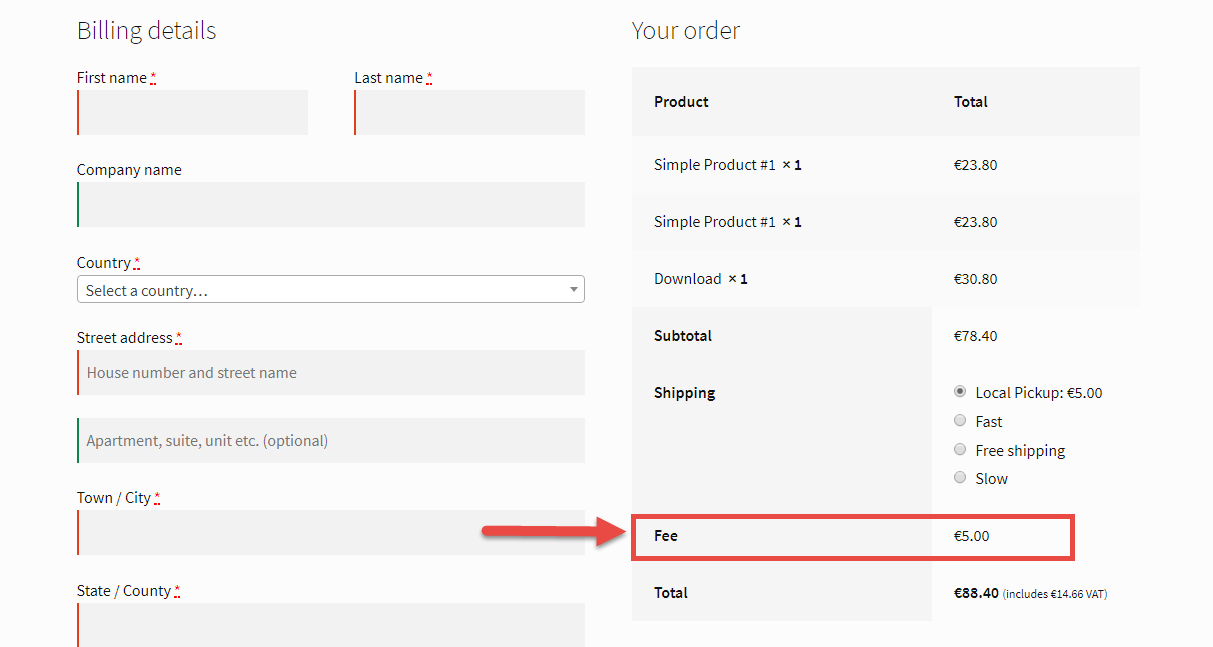The height and width of the screenshot is (647, 1213).
Task: Click the Subtotal row label
Action: click(683, 336)
